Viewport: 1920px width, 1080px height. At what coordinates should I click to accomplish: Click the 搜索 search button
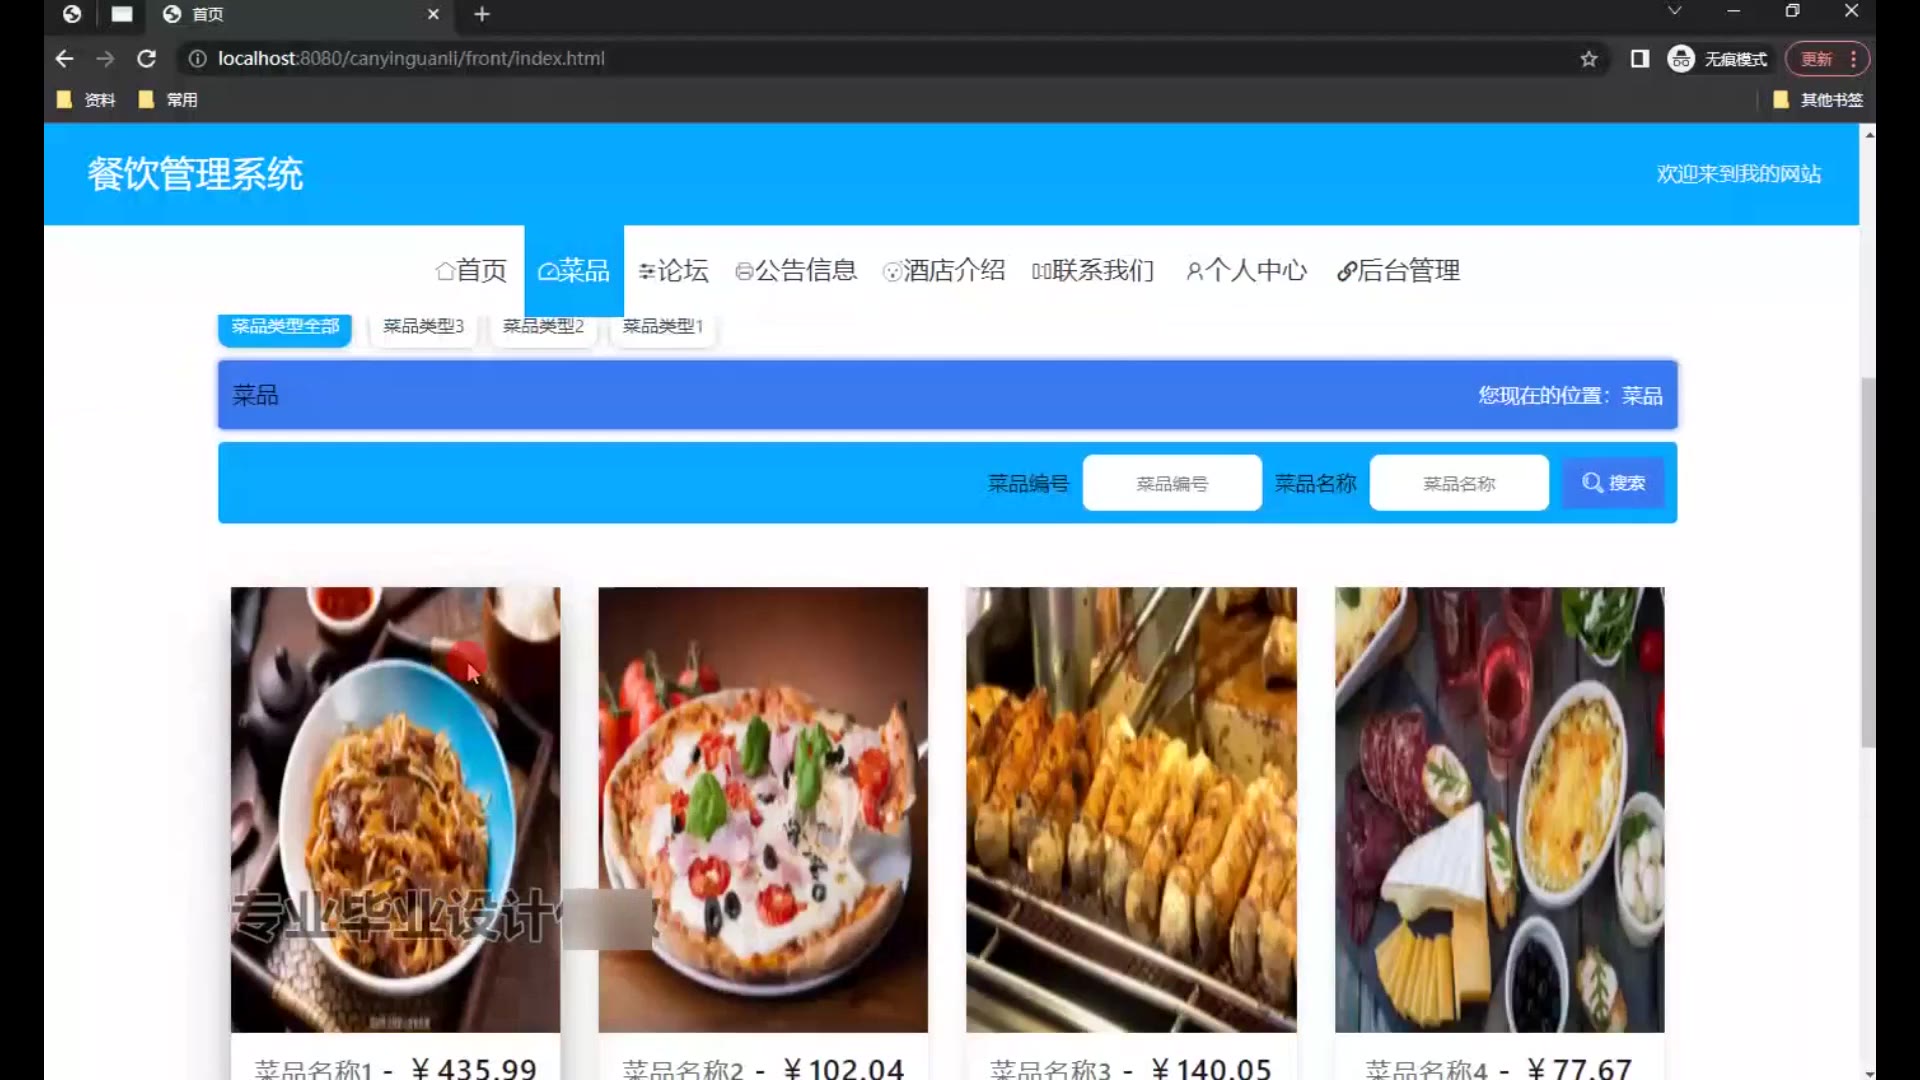pyautogui.click(x=1613, y=483)
